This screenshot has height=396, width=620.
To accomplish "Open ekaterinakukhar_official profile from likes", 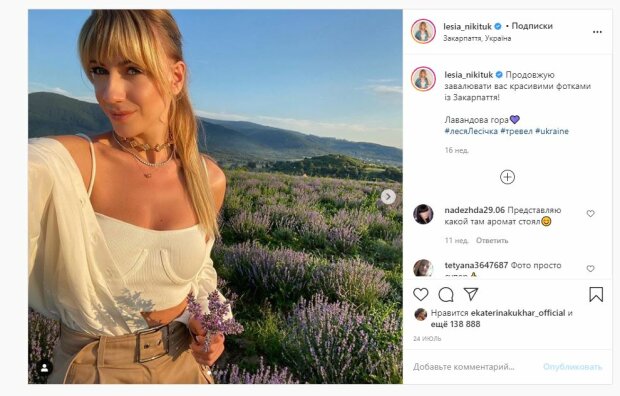I will [x=518, y=313].
